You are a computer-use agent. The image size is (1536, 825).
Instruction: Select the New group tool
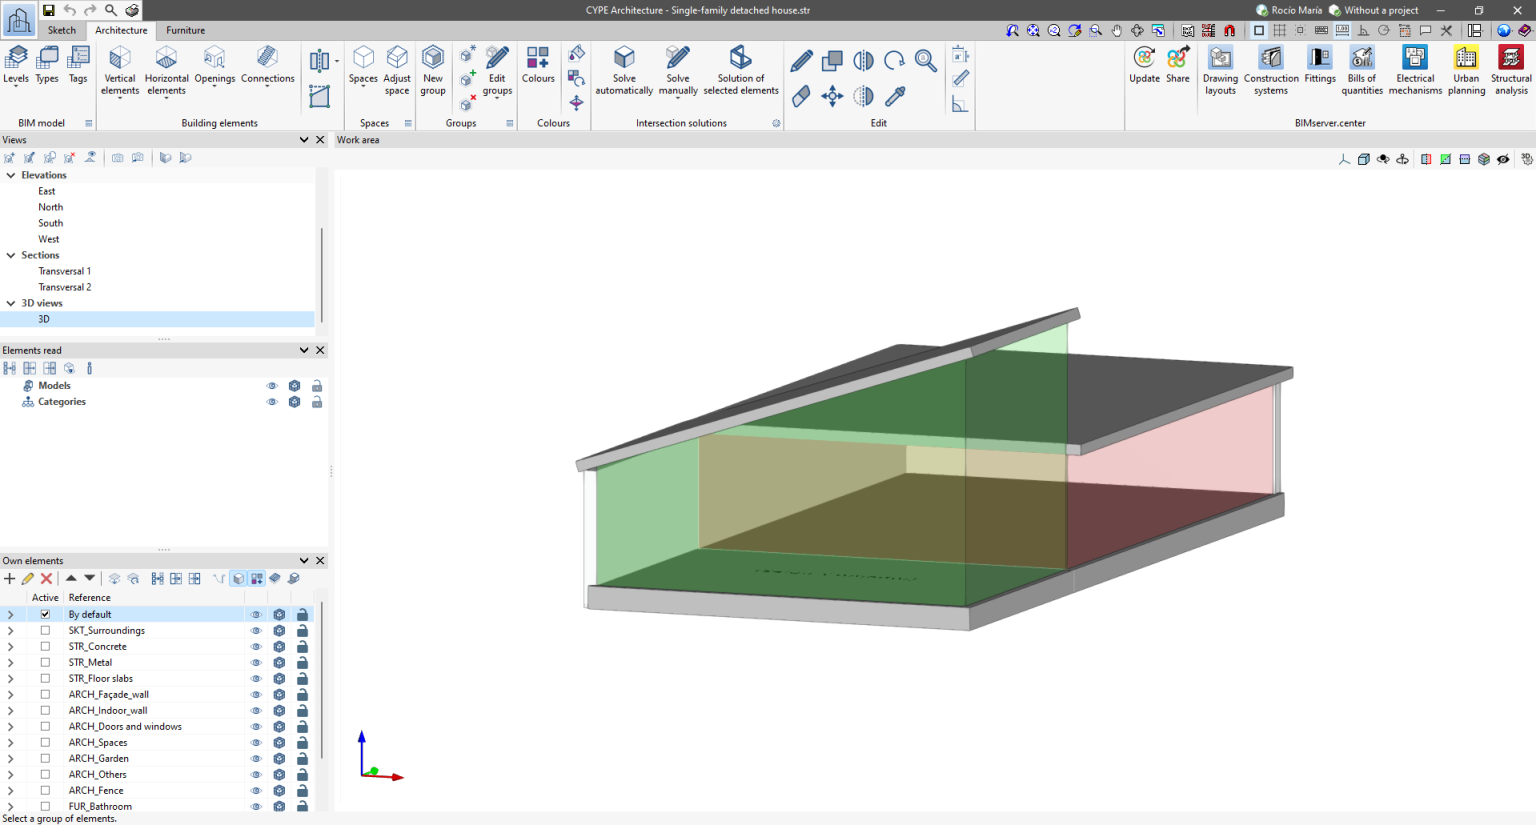[x=432, y=68]
